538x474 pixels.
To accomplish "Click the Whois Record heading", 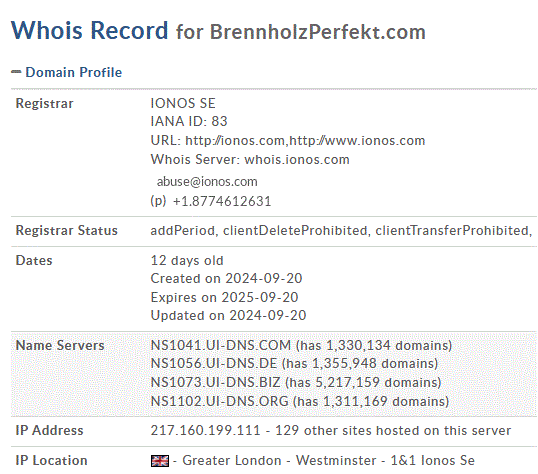I will 90,31.
